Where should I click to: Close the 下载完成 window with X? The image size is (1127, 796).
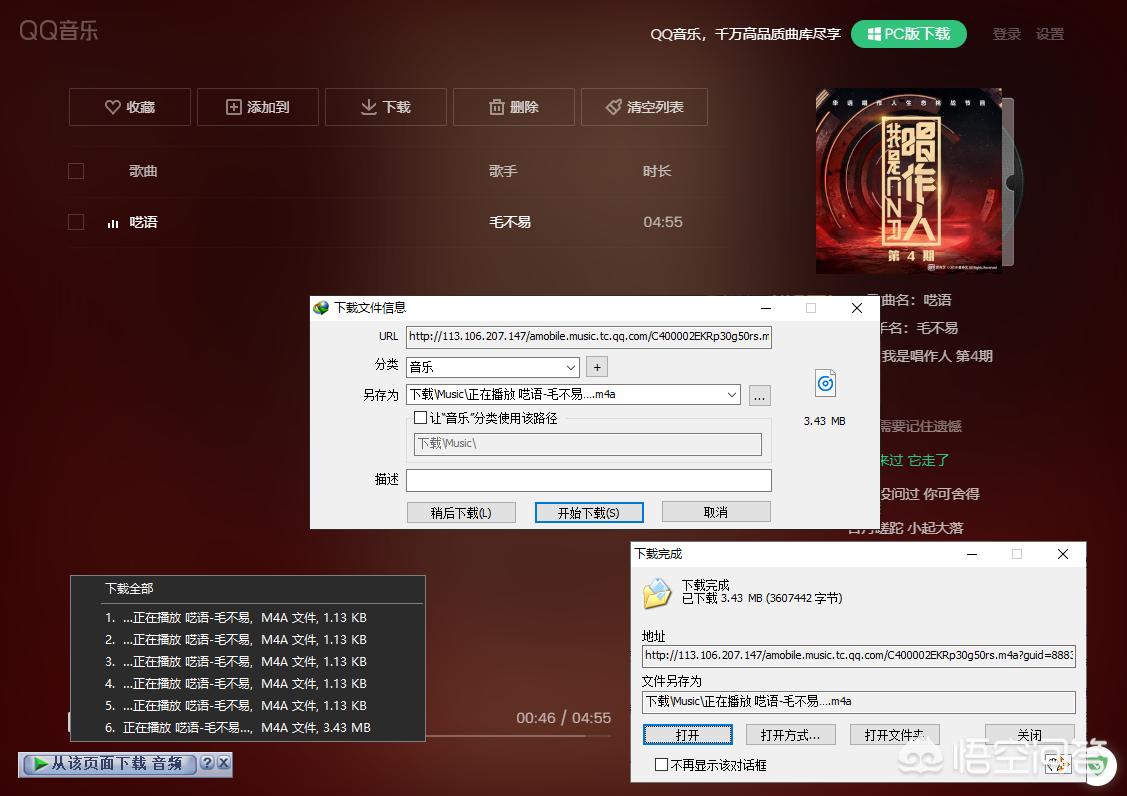(x=1063, y=554)
